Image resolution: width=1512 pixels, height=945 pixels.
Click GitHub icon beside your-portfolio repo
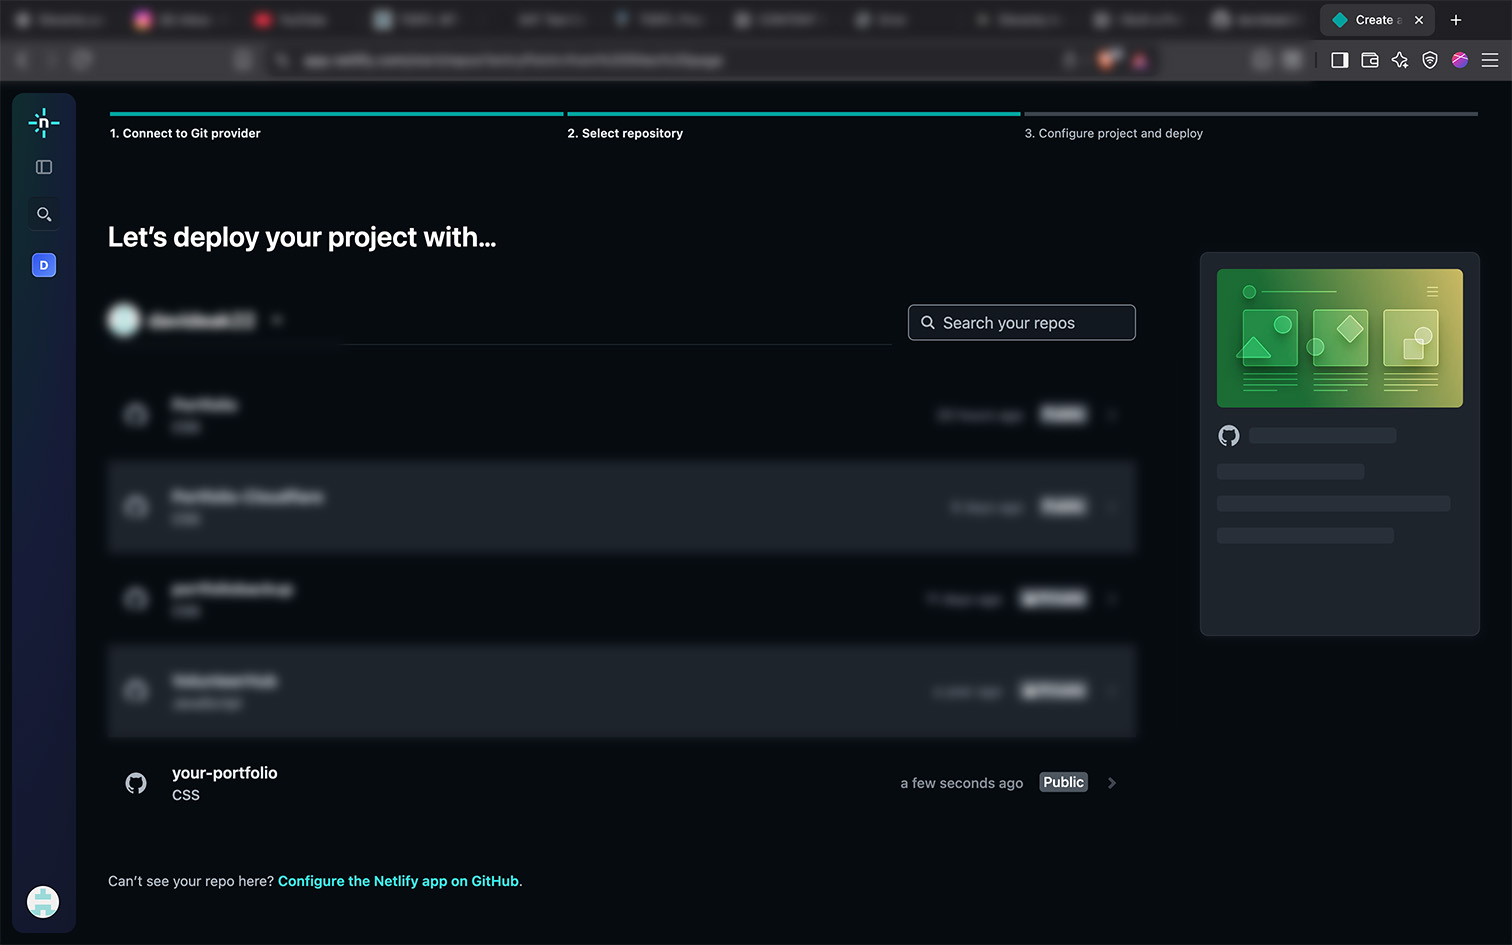point(136,783)
